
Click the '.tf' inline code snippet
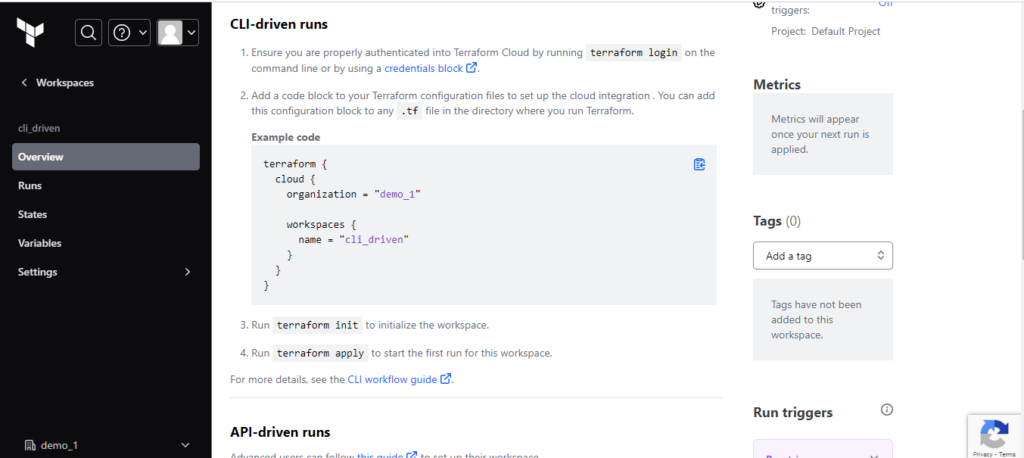point(409,111)
